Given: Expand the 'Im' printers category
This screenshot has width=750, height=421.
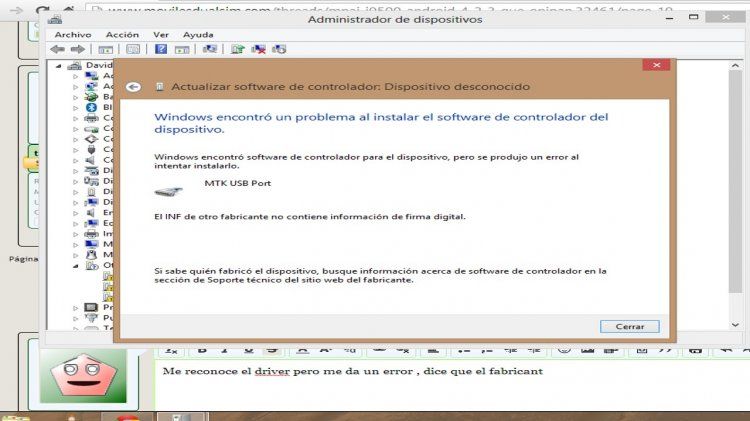Looking at the screenshot, I should pos(76,234).
